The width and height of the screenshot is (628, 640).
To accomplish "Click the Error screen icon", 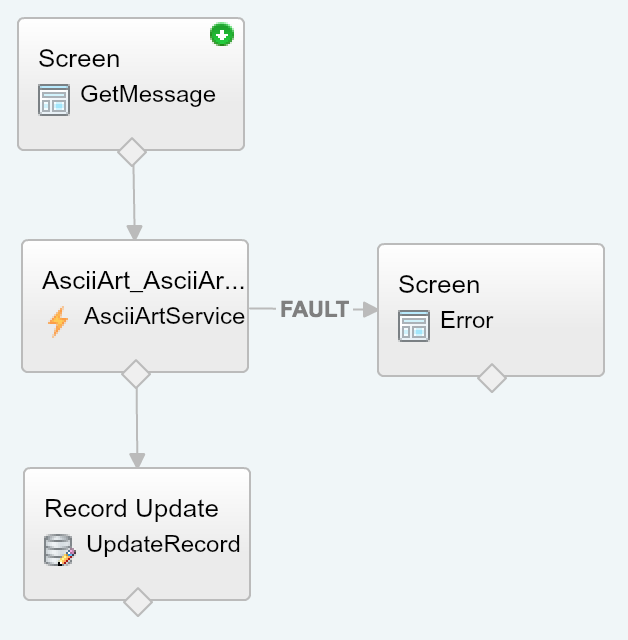I will 414,325.
